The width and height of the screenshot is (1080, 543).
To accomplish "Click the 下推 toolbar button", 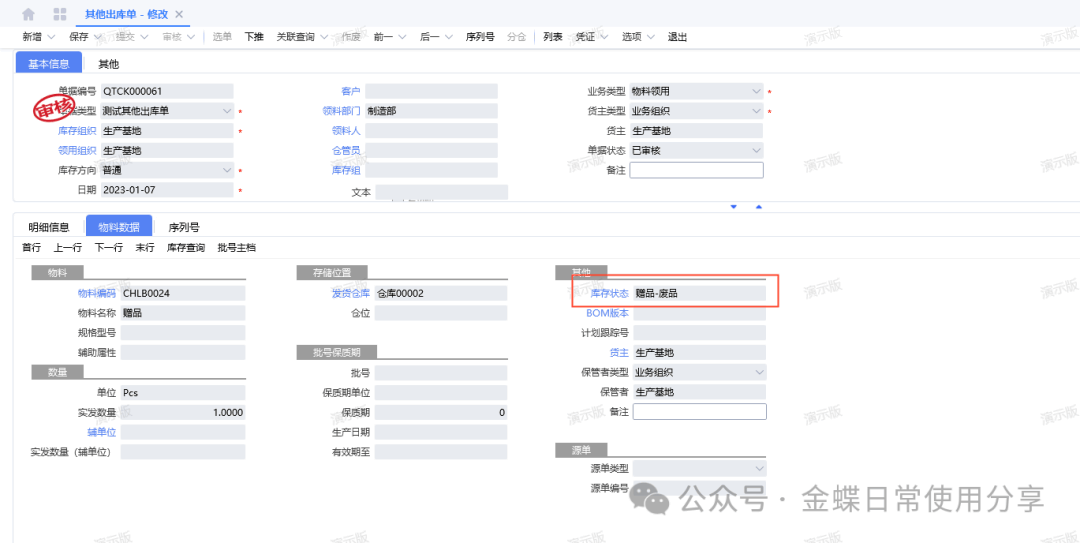I will [254, 37].
